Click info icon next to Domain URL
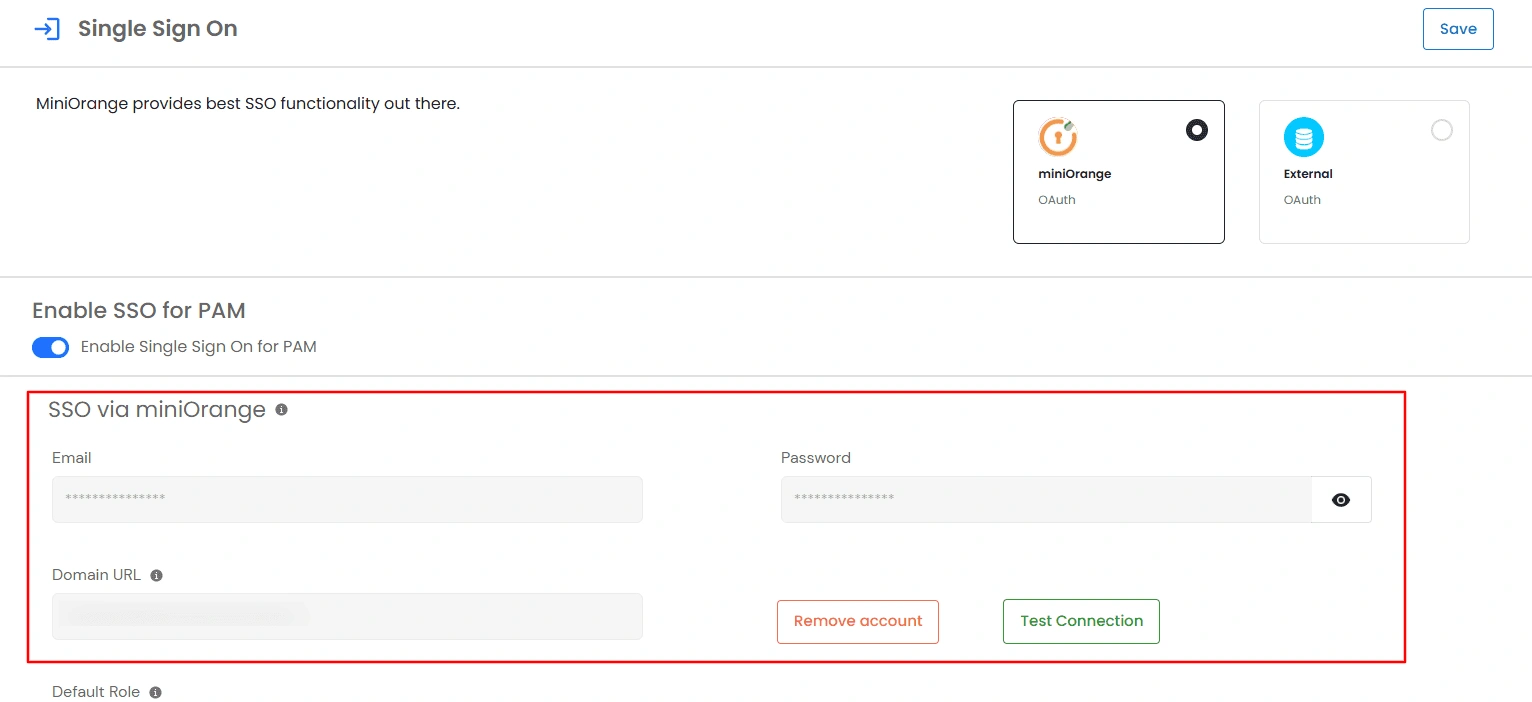The image size is (1532, 702). [156, 576]
